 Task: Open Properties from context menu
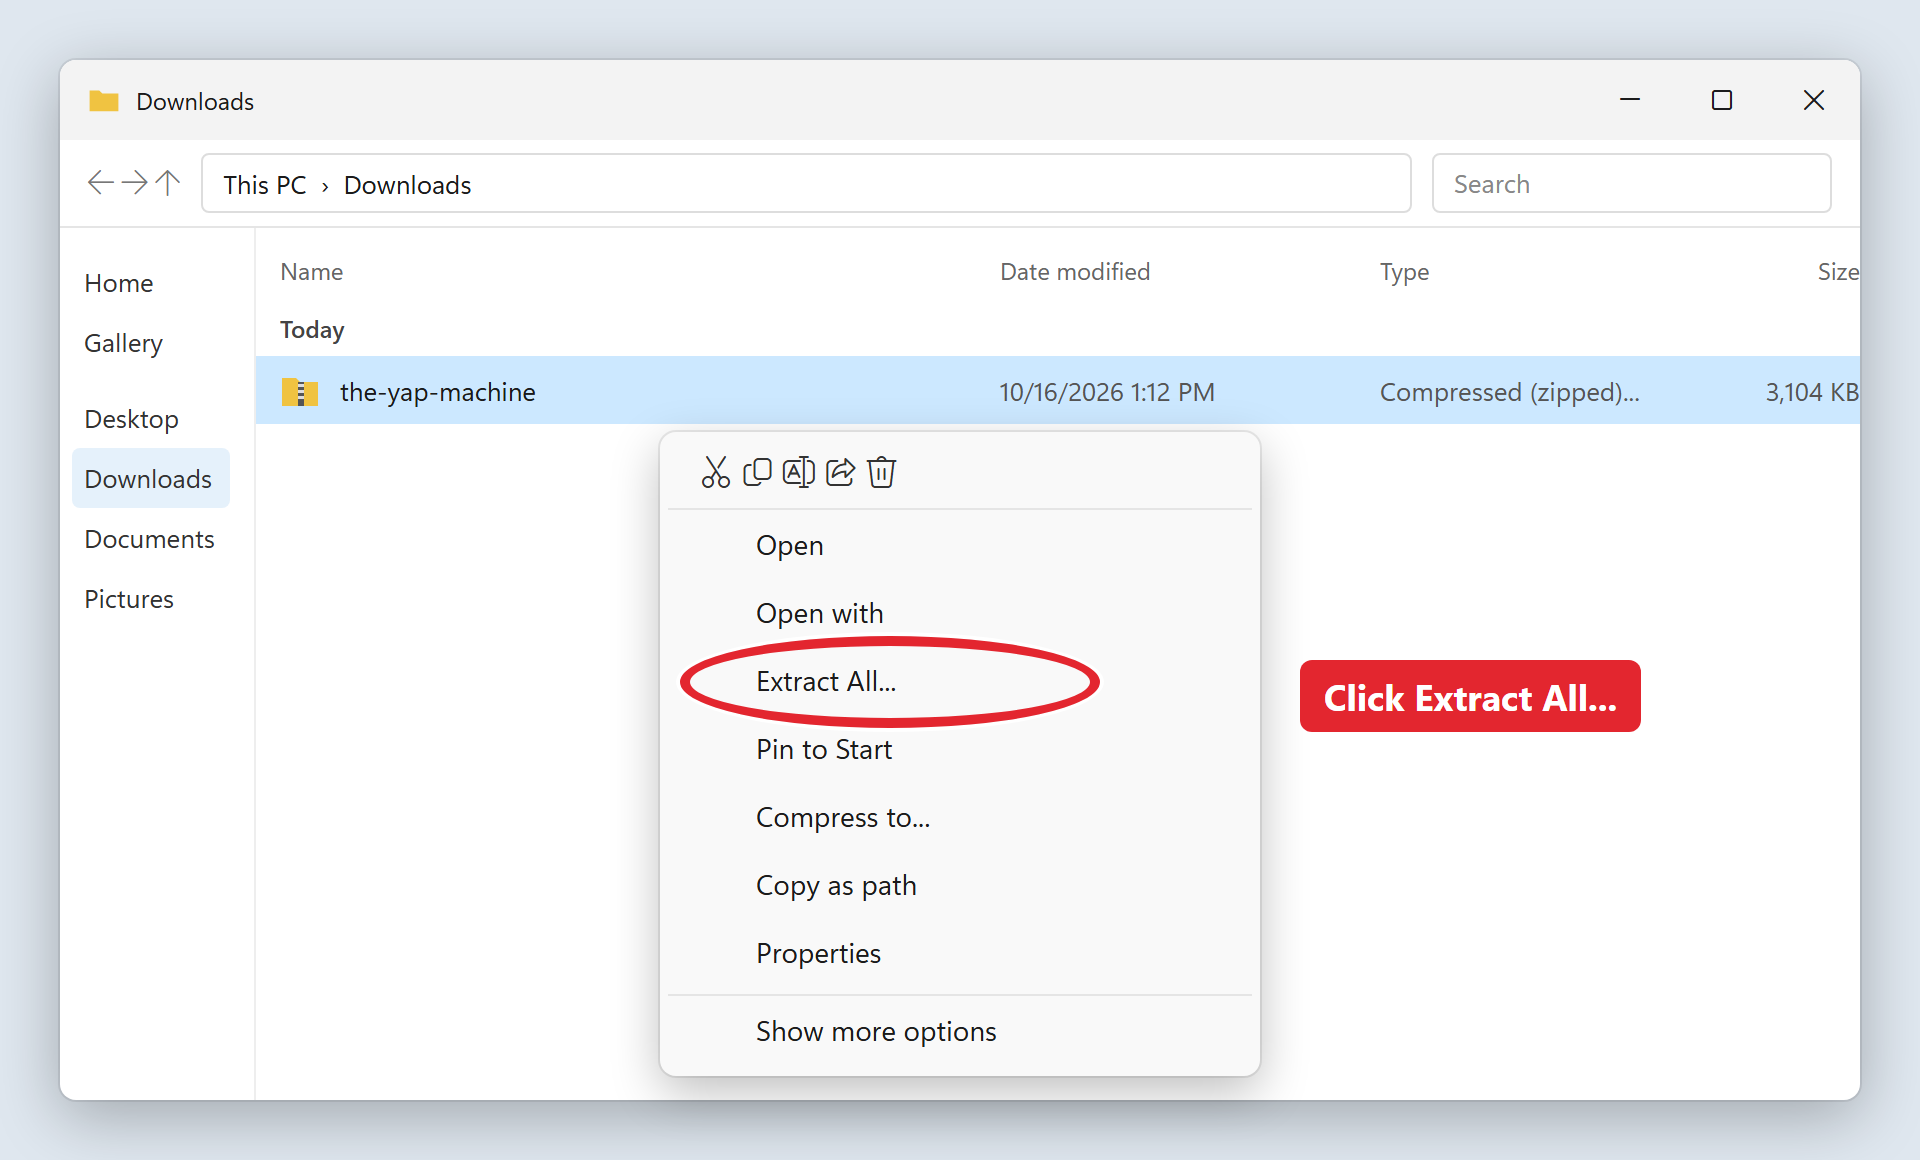pyautogui.click(x=959, y=953)
